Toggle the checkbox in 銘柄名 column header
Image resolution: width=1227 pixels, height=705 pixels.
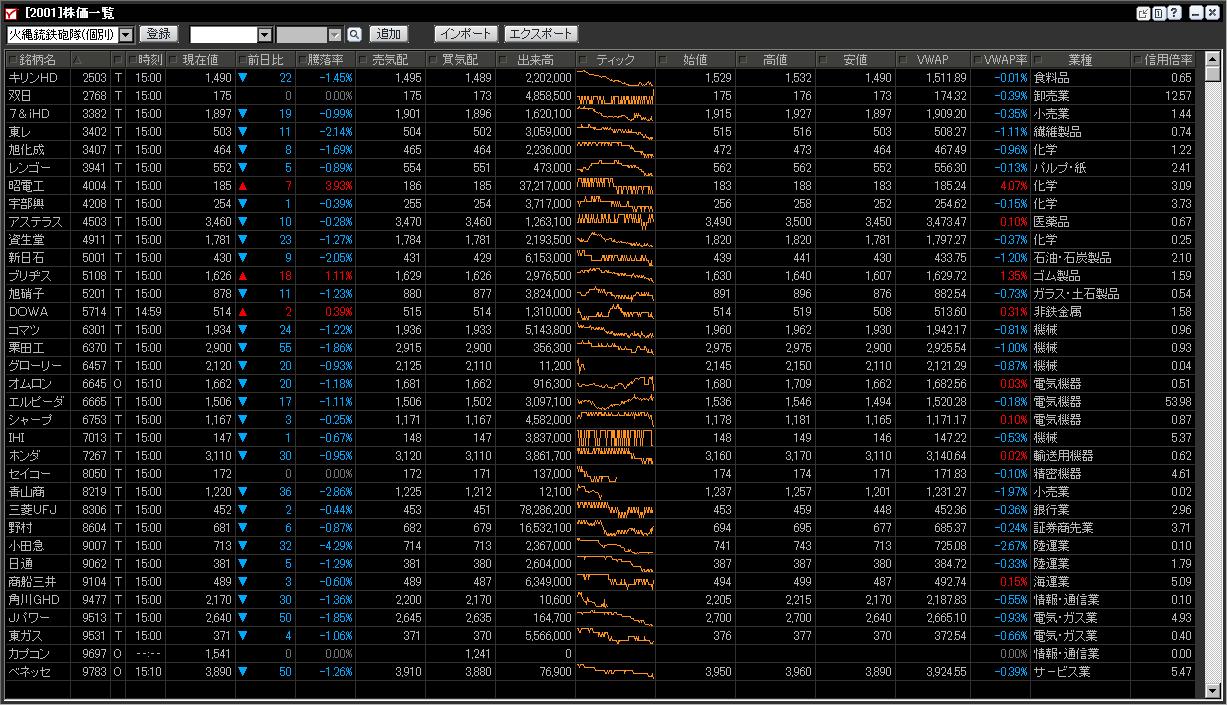12,60
